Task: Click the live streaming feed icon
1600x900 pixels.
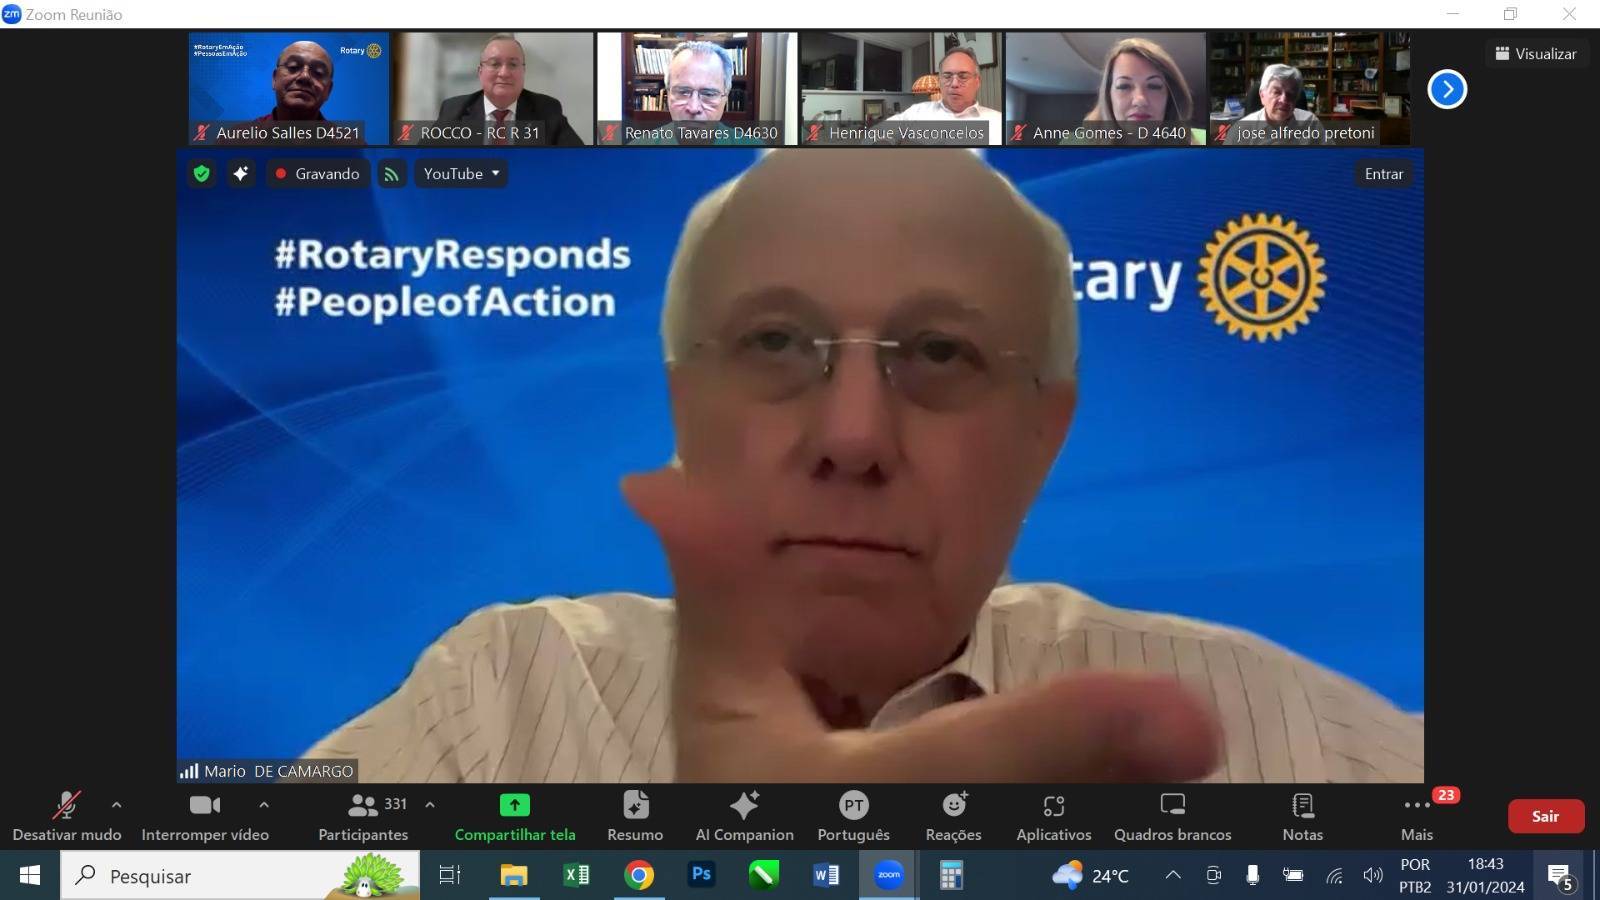Action: click(x=392, y=174)
